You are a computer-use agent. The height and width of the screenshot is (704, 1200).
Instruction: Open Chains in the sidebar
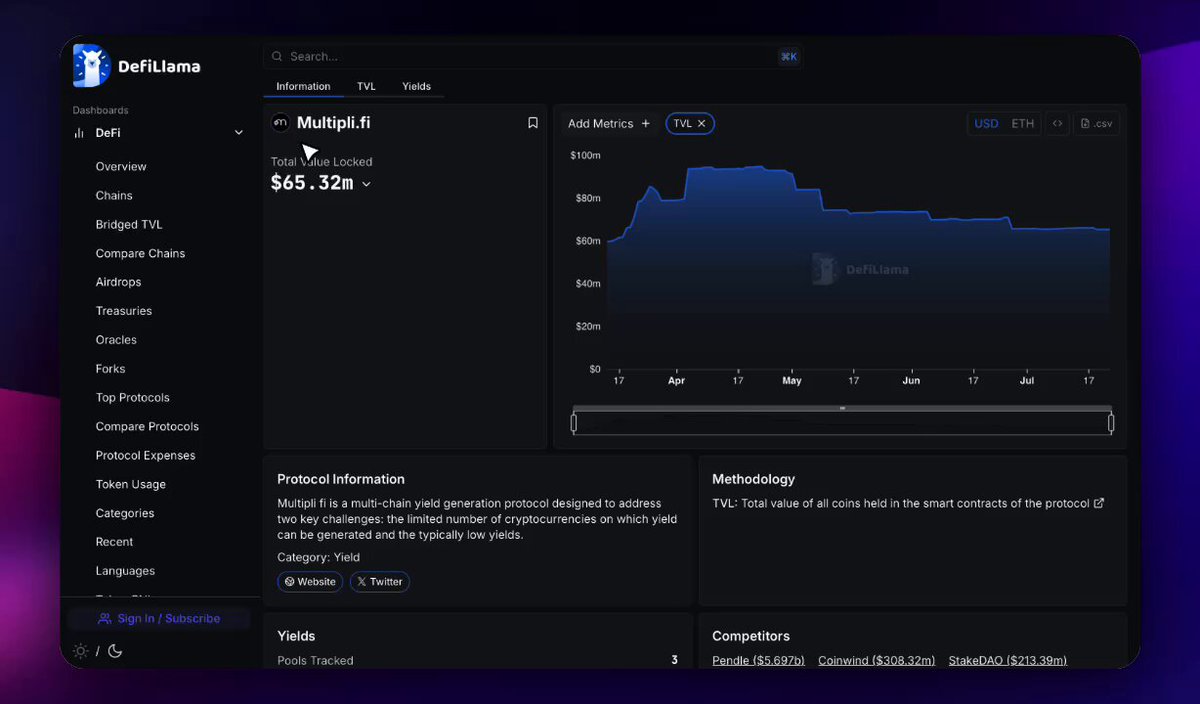(x=114, y=196)
